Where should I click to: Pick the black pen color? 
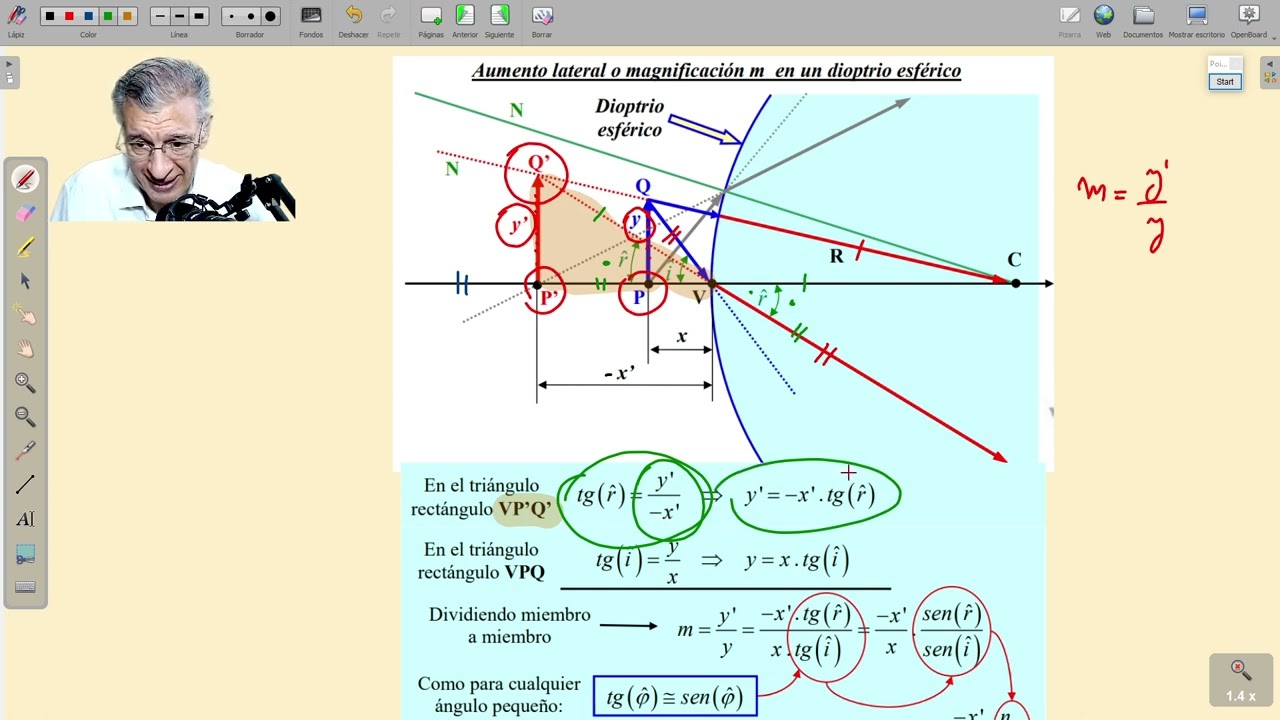click(x=50, y=16)
